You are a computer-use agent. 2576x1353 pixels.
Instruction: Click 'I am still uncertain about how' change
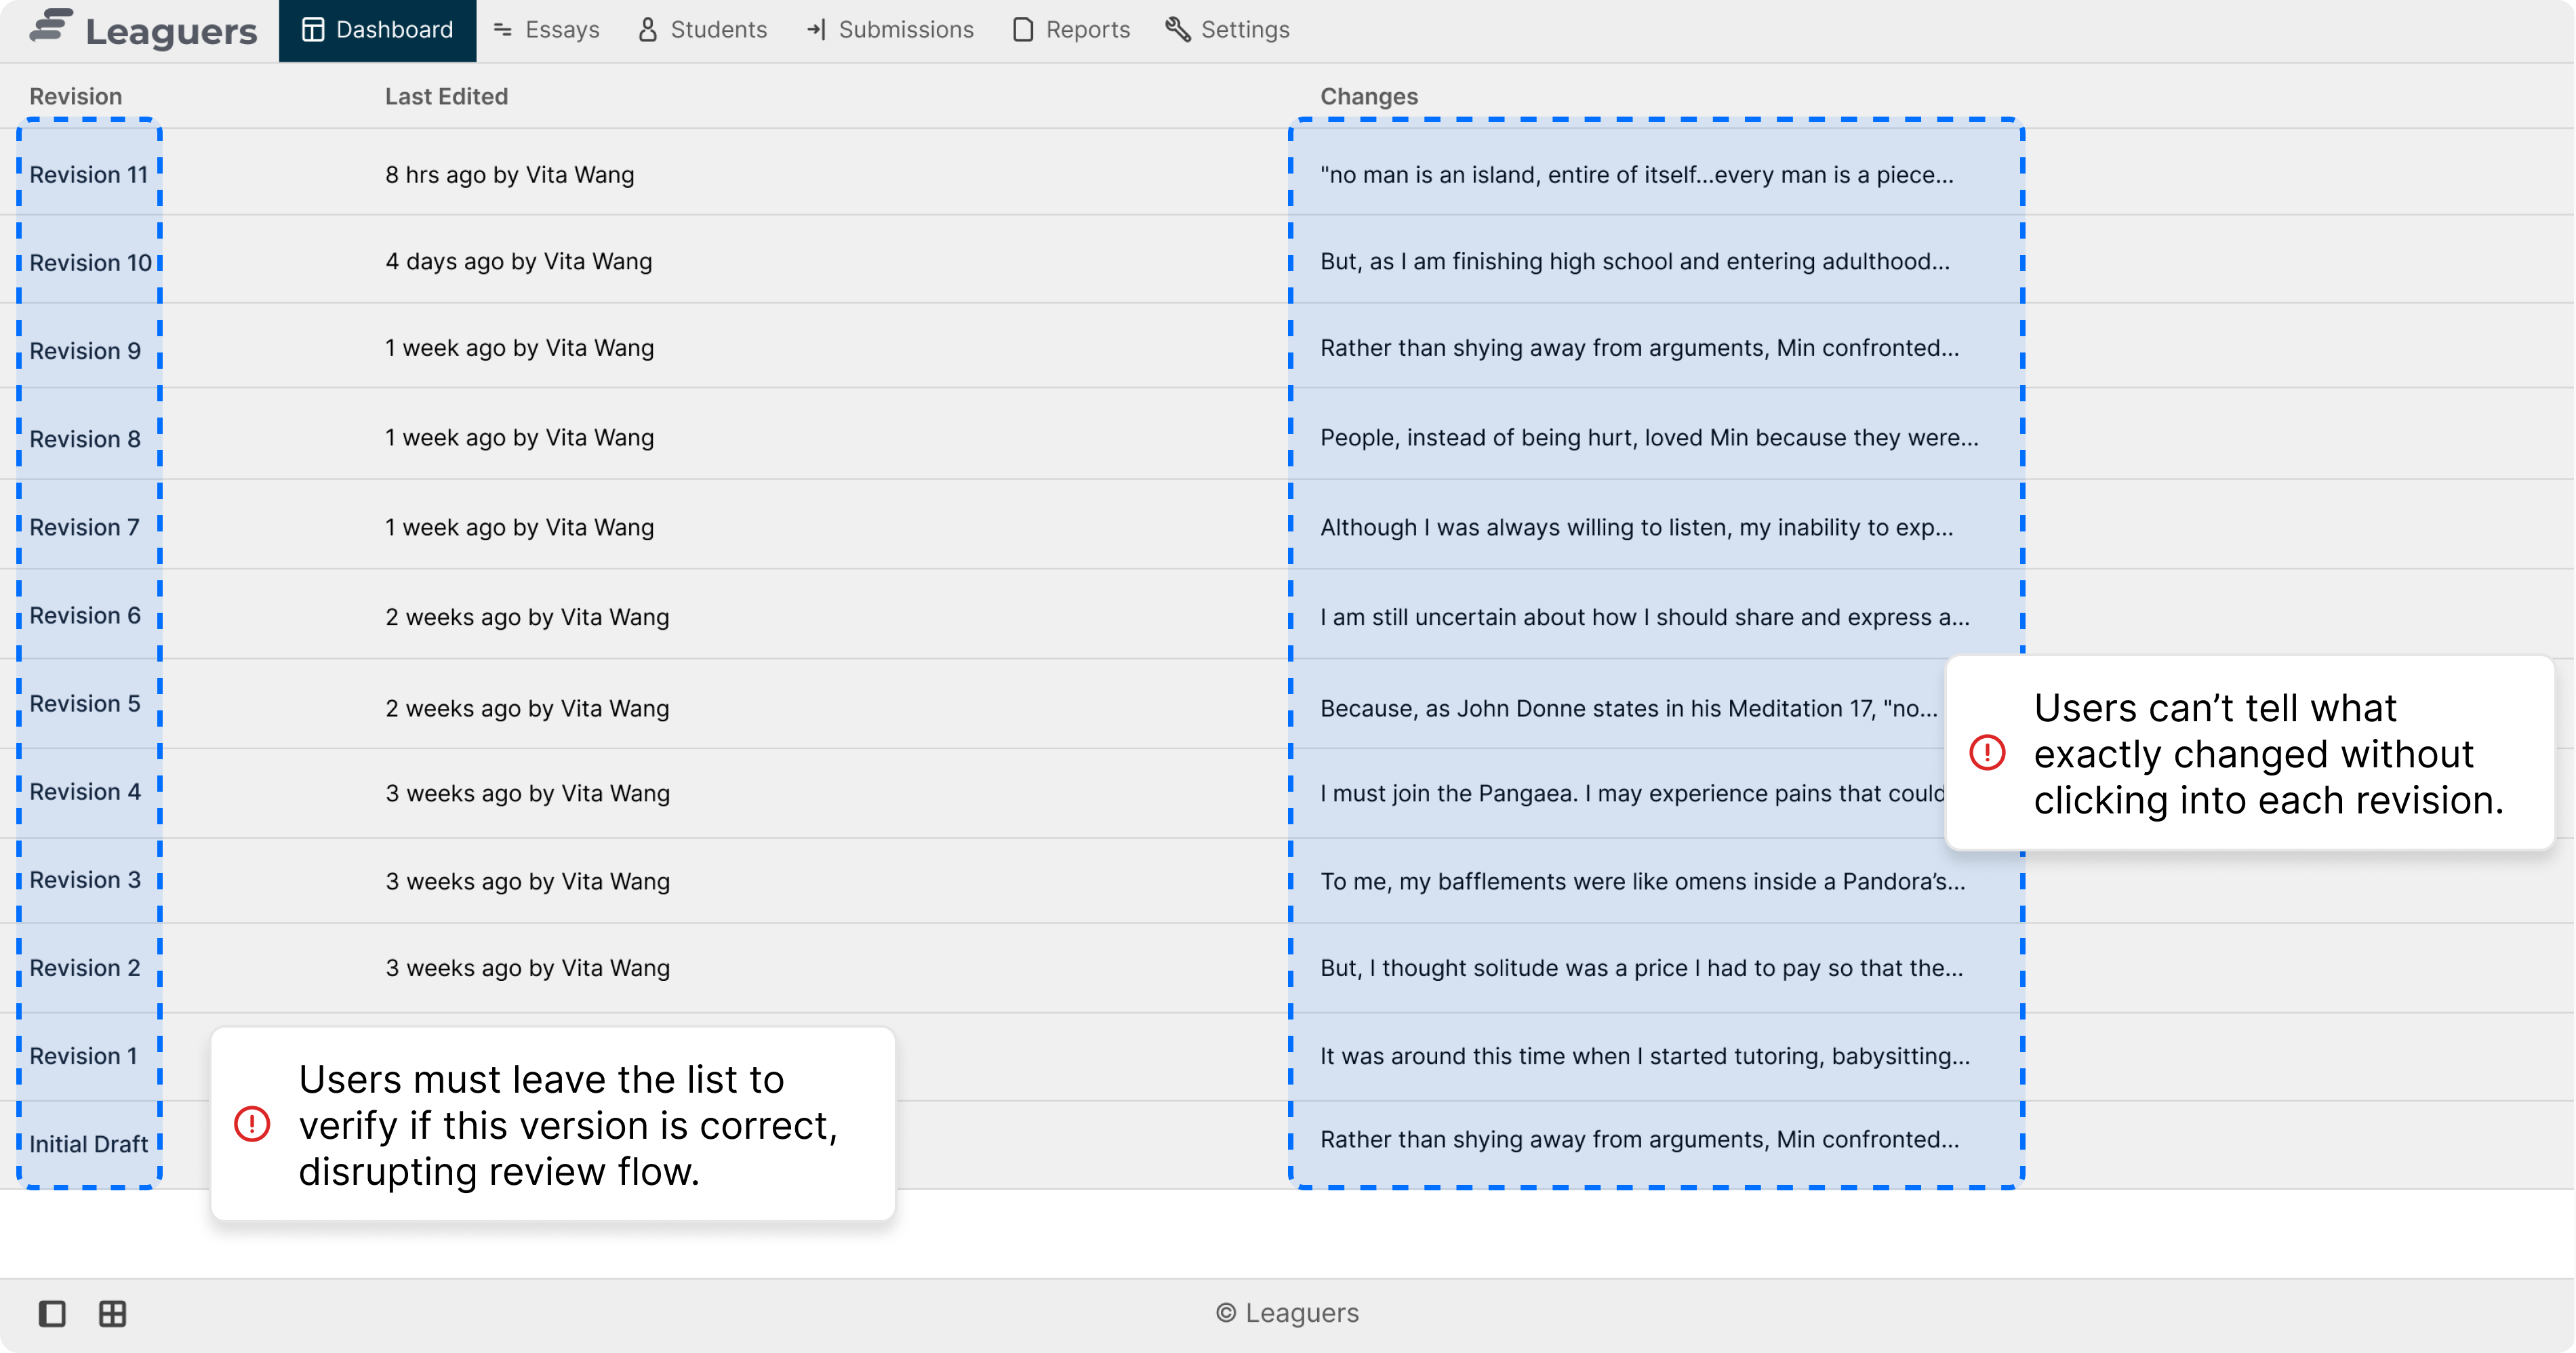click(x=1645, y=617)
